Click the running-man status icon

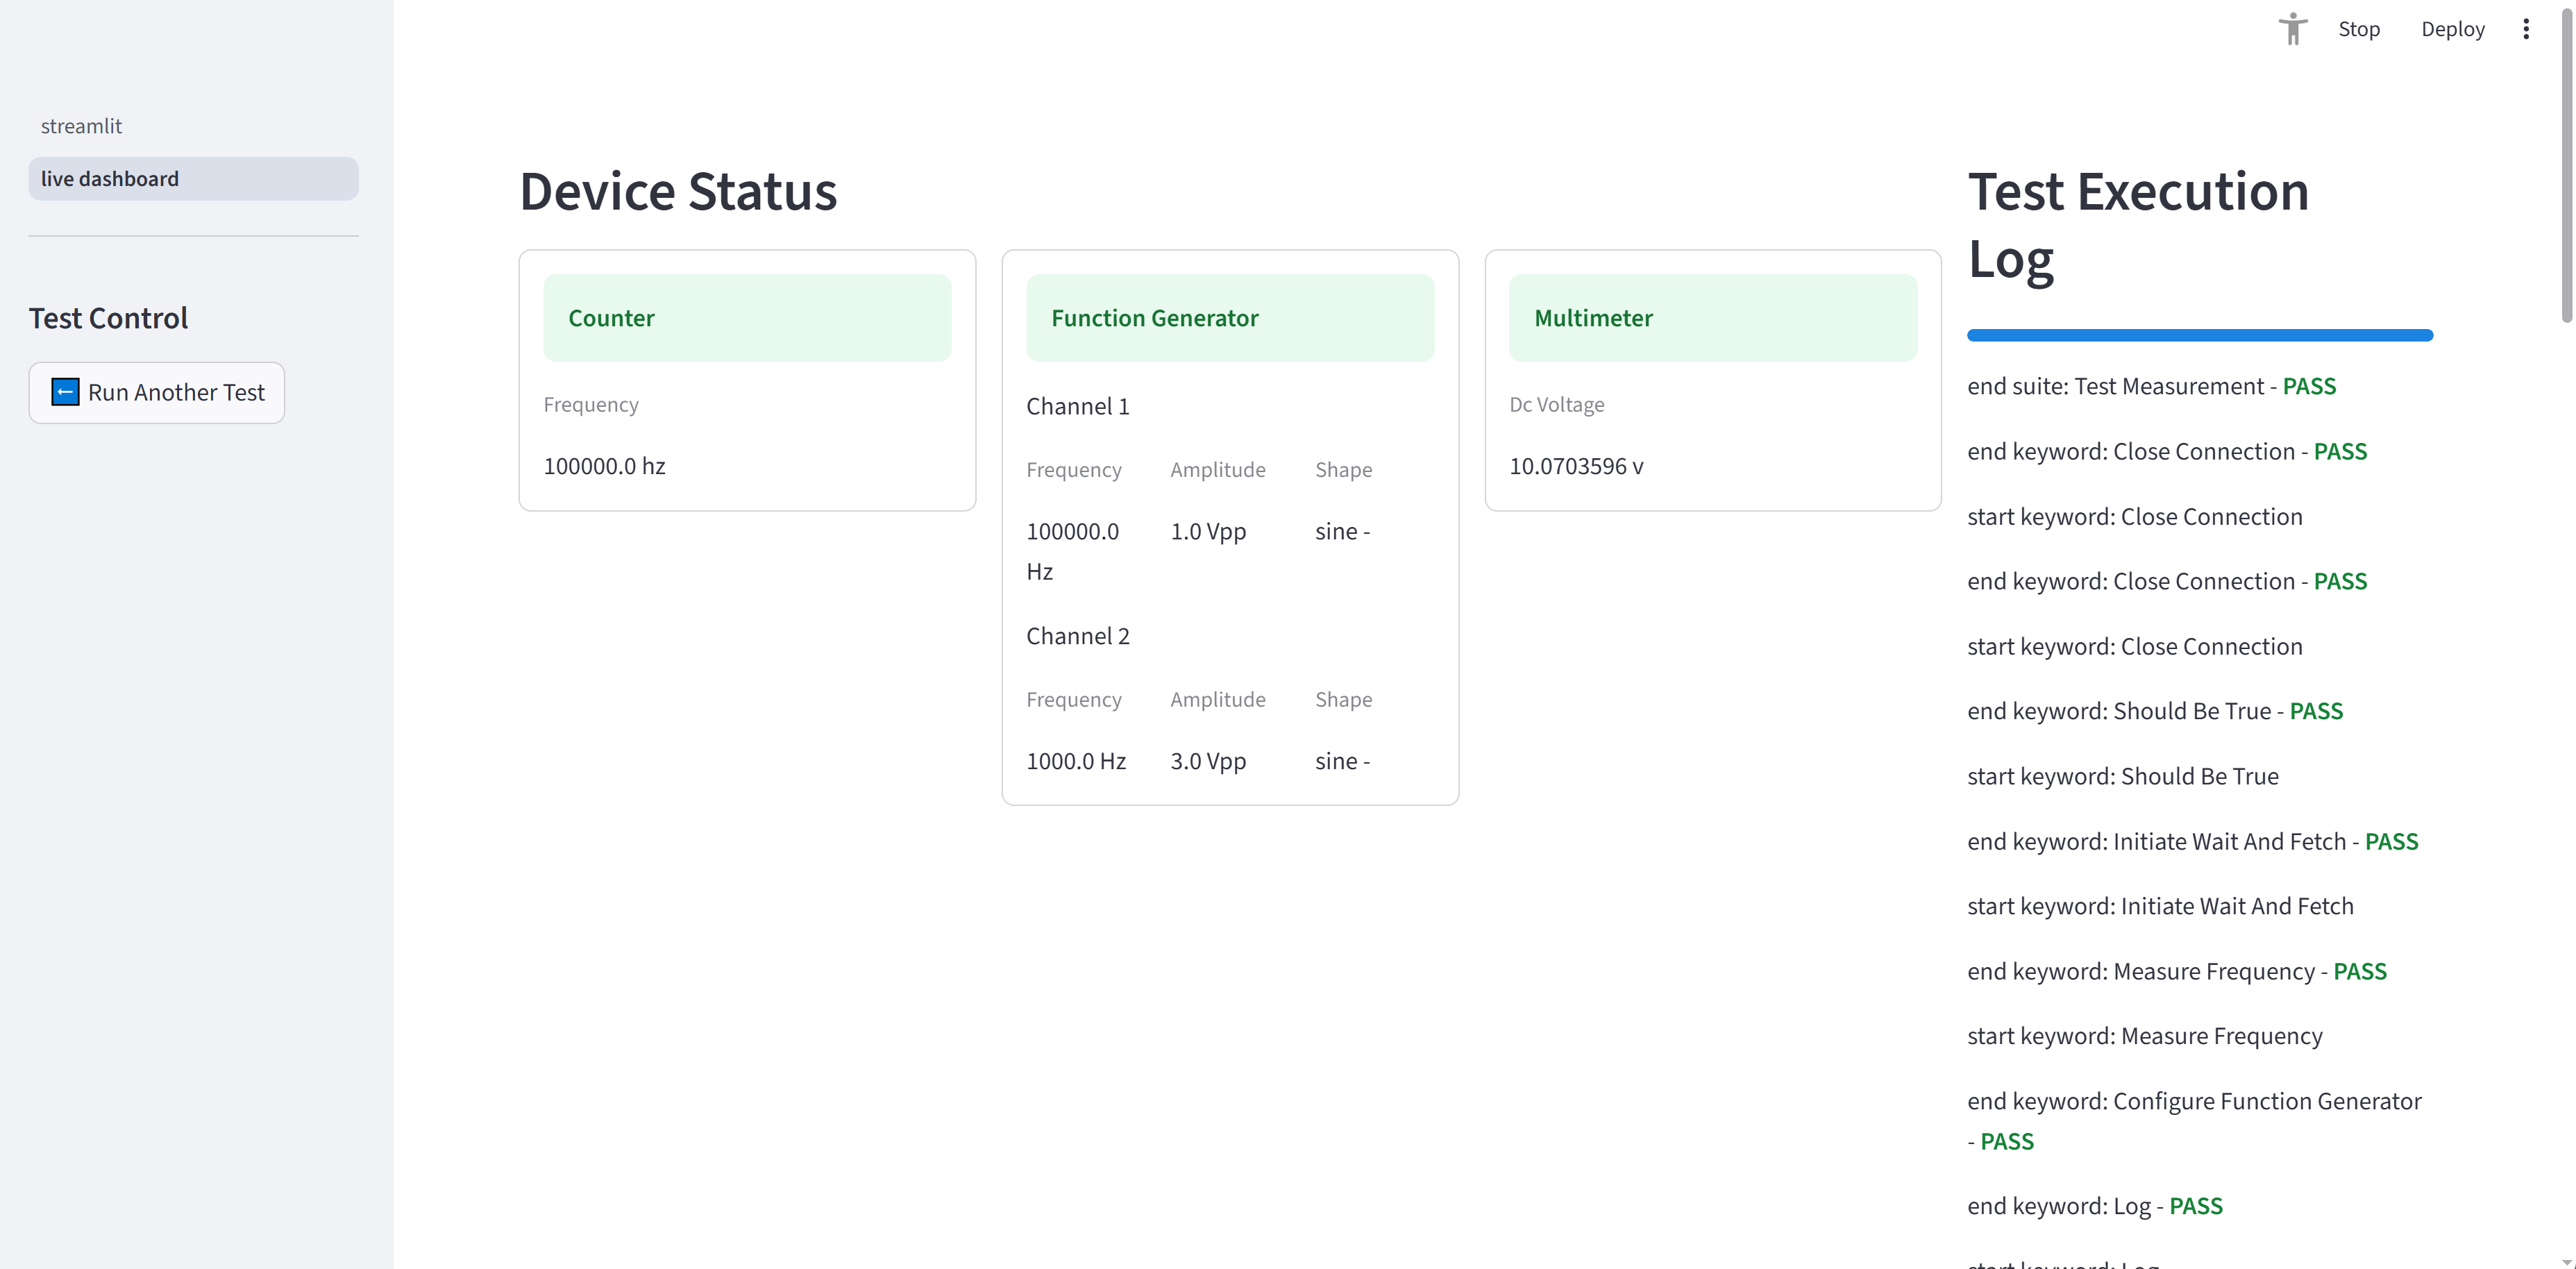pyautogui.click(x=2292, y=29)
